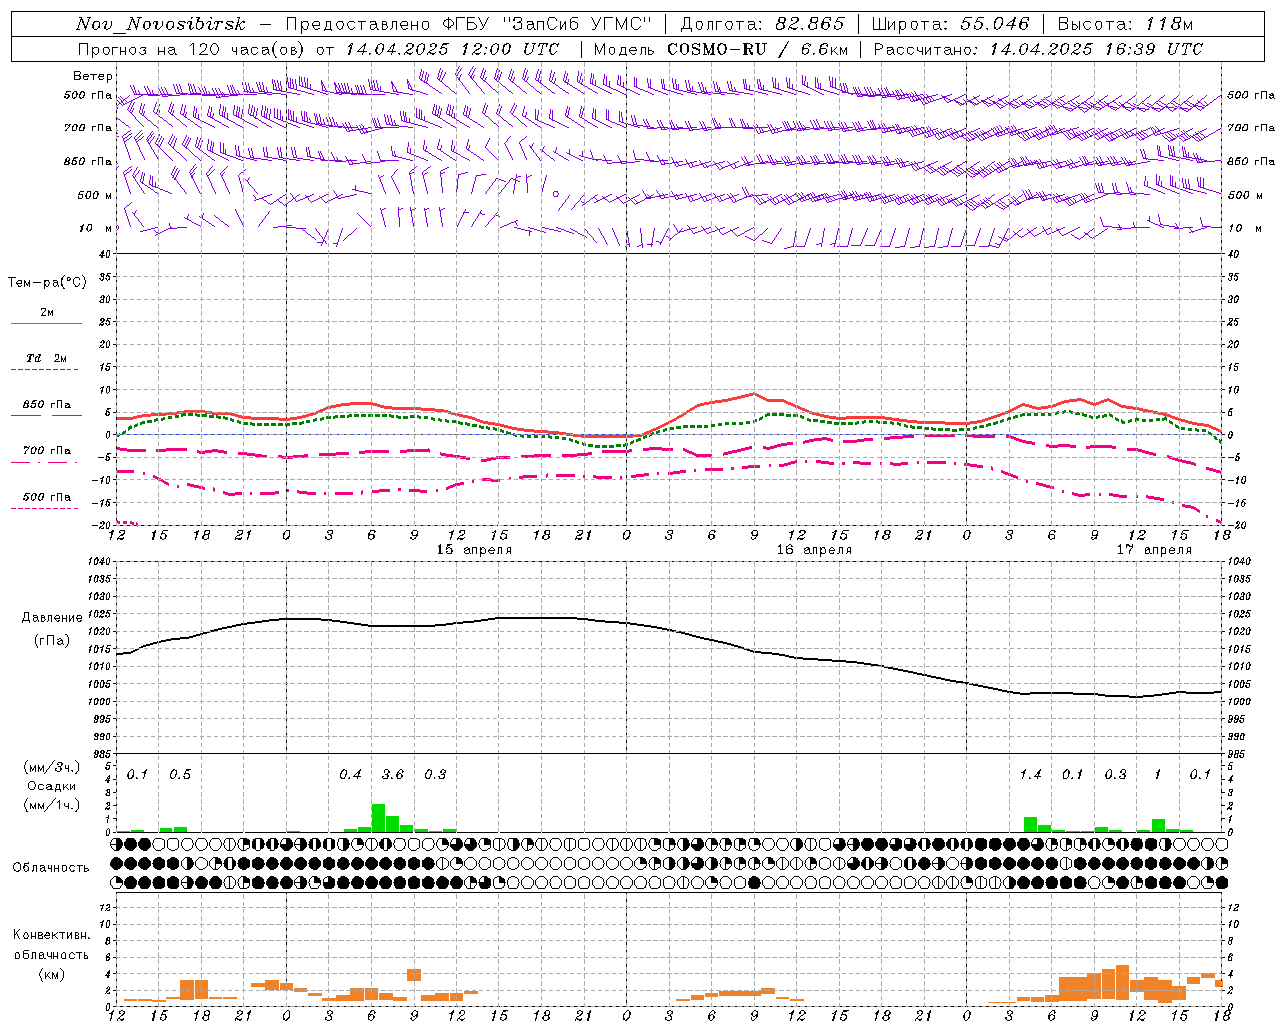The height and width of the screenshot is (1024, 1280).
Task: Click the '2м' legend entry
Action: [47, 313]
